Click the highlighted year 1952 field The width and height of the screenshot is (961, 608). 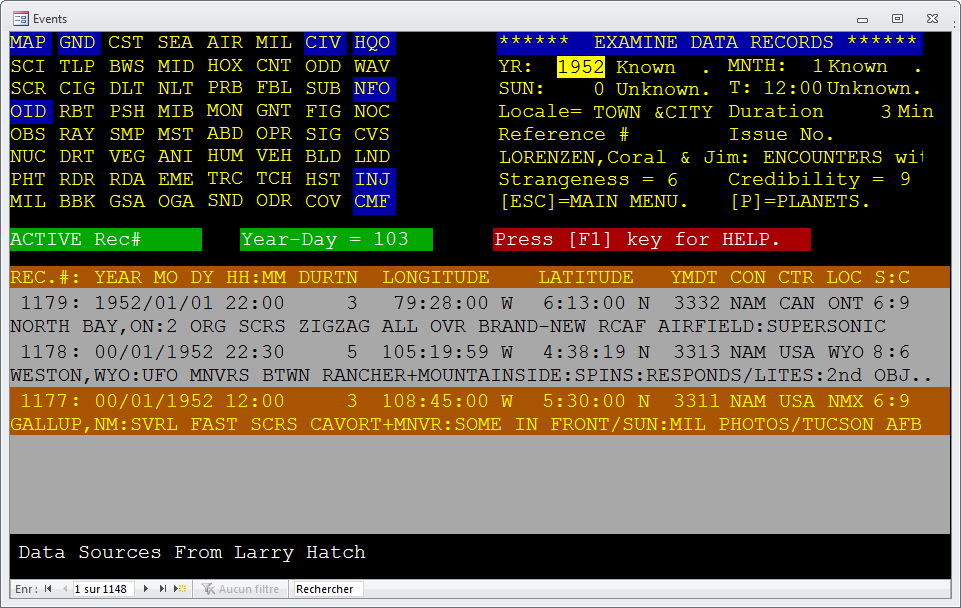[x=580, y=67]
